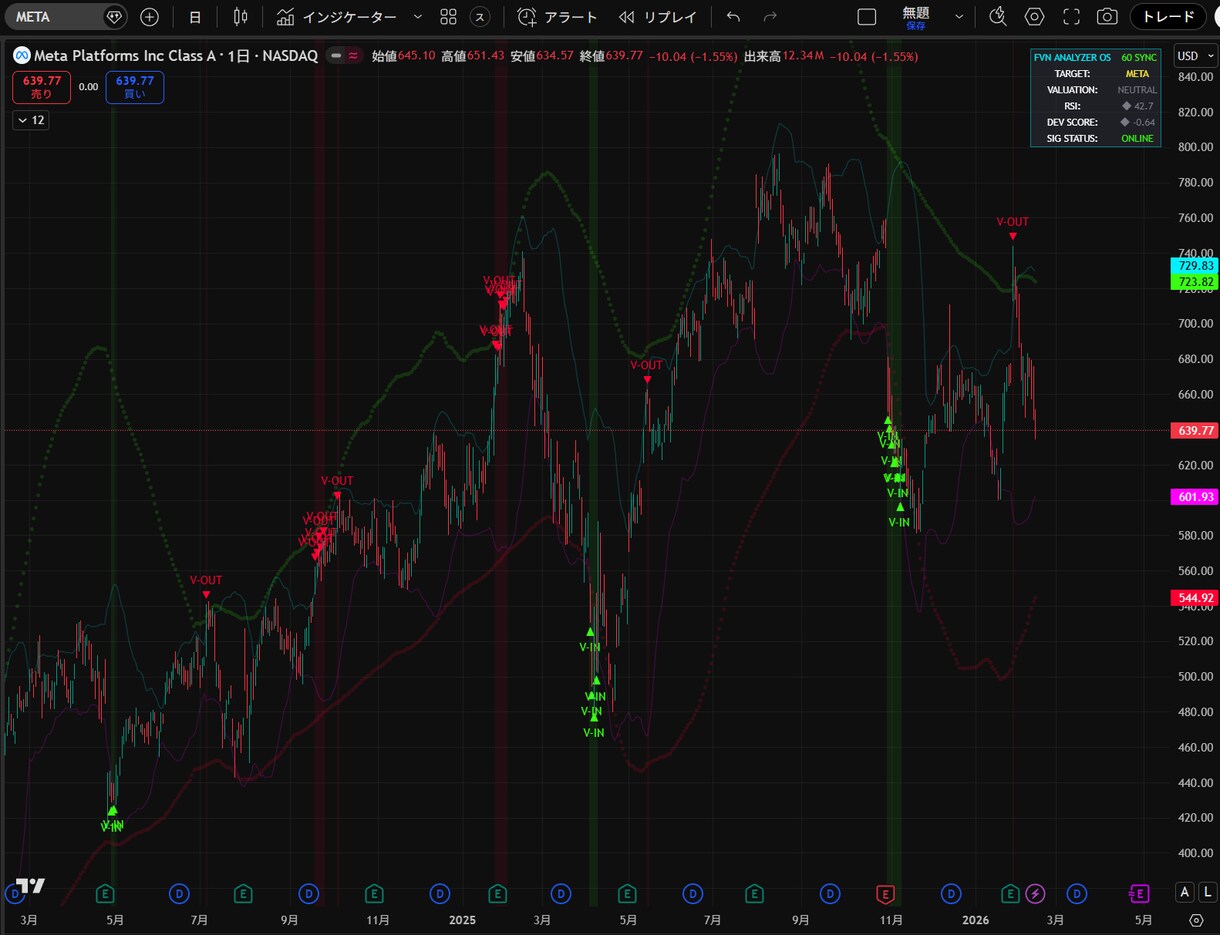Open the candlestick chart style picker
Image resolution: width=1220 pixels, height=935 pixels.
[240, 17]
